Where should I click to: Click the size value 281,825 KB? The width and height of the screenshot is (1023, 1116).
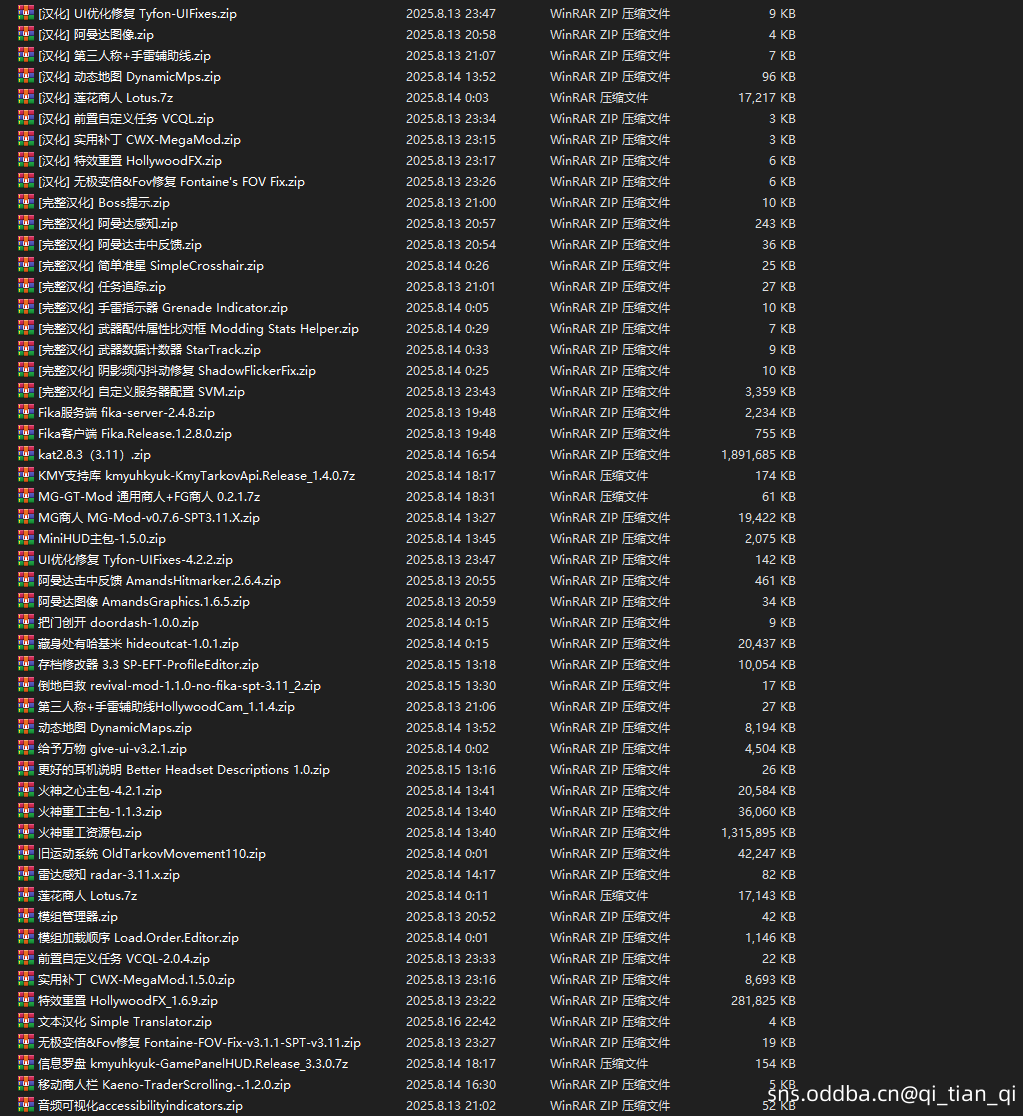(x=763, y=1000)
